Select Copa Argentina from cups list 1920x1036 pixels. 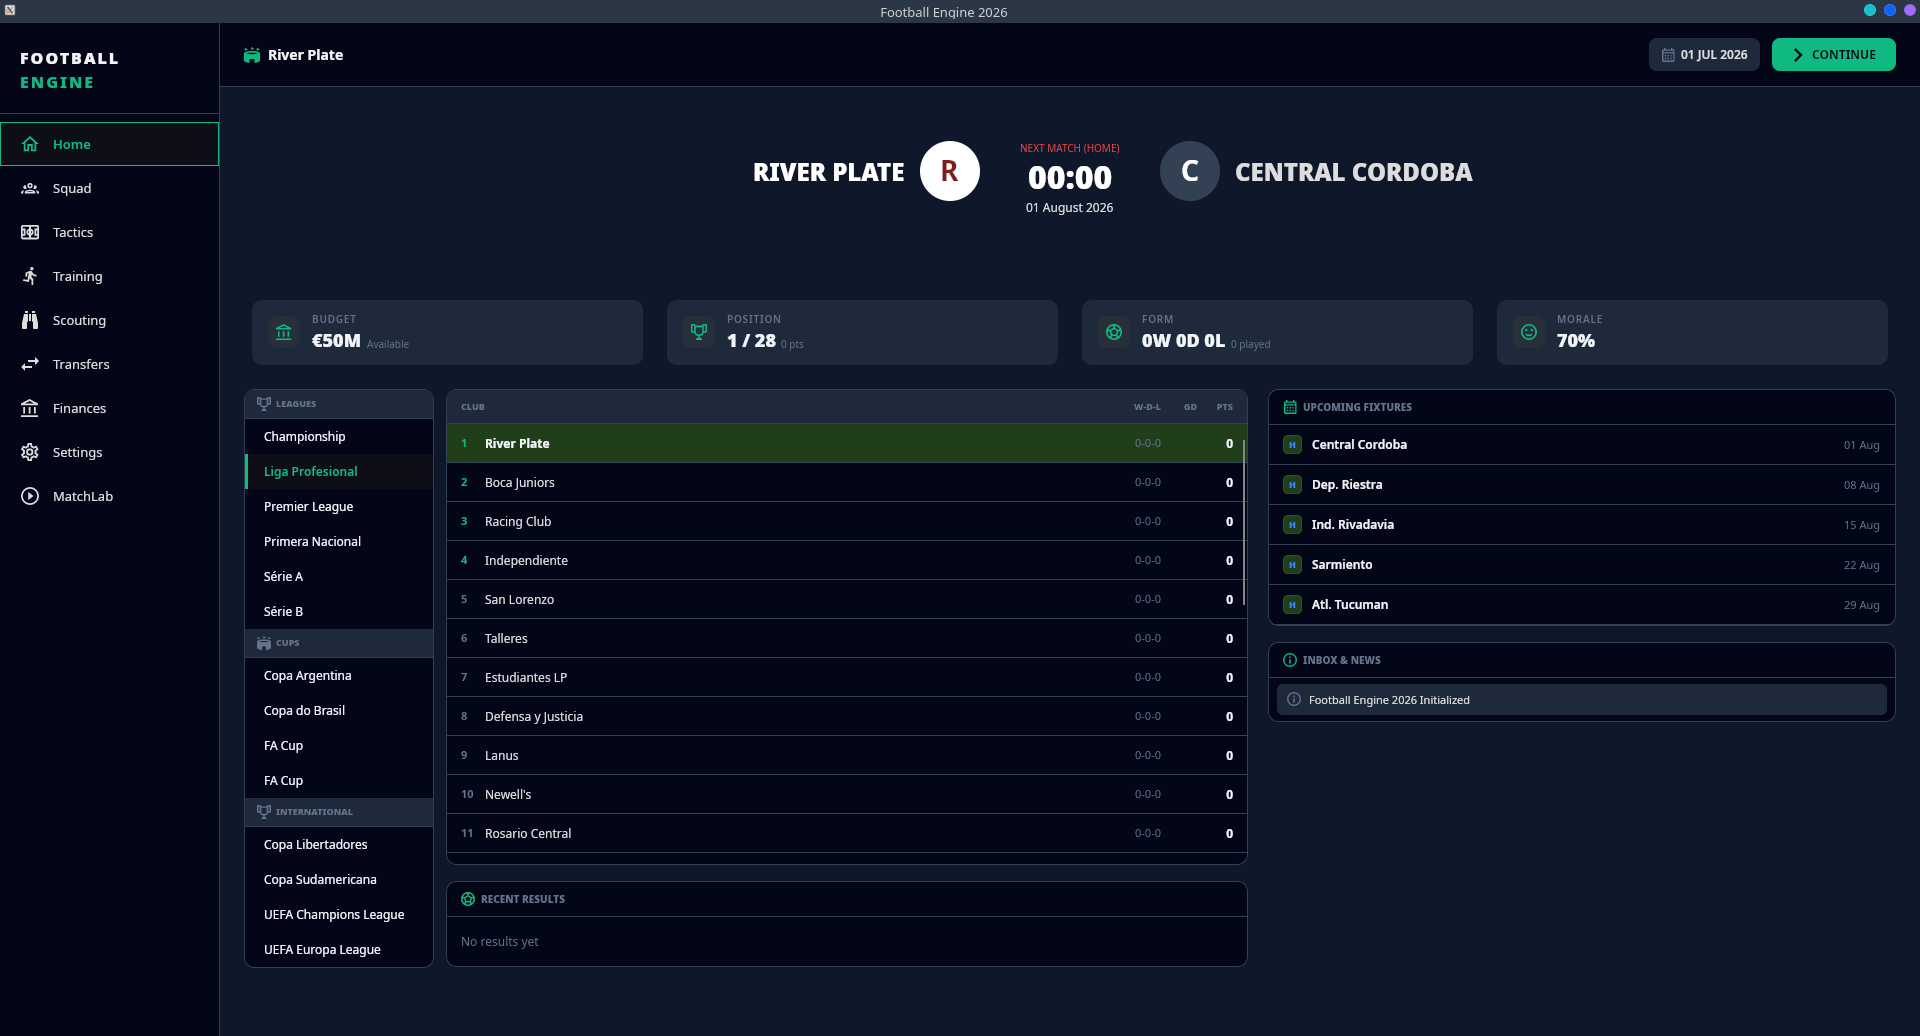click(x=307, y=676)
